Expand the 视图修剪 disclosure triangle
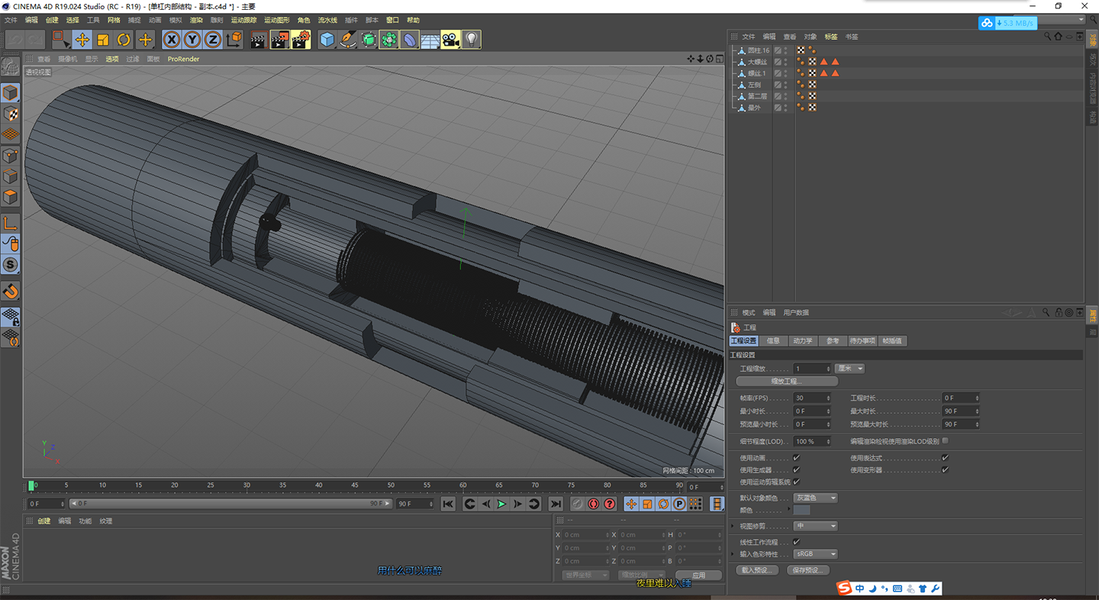Image resolution: width=1099 pixels, height=600 pixels. (x=733, y=526)
